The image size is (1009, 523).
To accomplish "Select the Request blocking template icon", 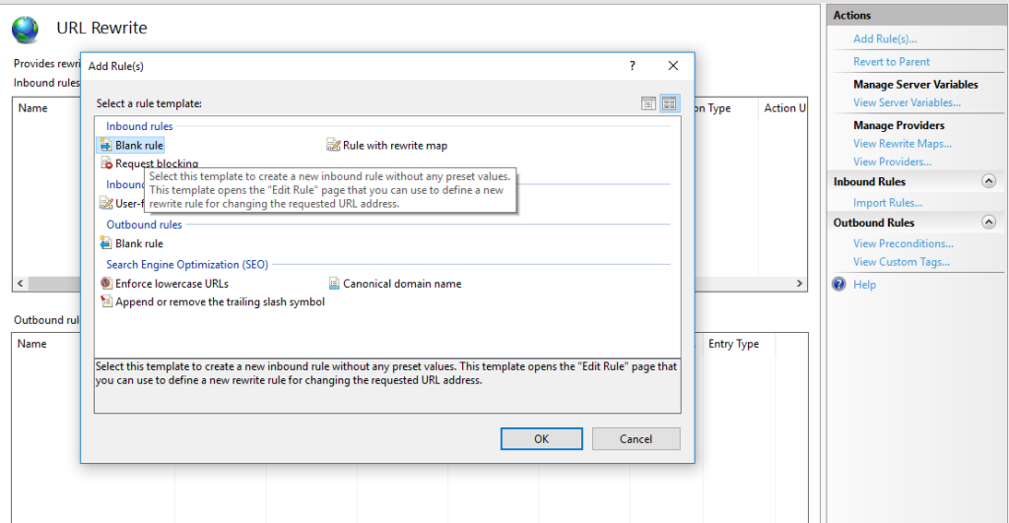I will pos(106,164).
